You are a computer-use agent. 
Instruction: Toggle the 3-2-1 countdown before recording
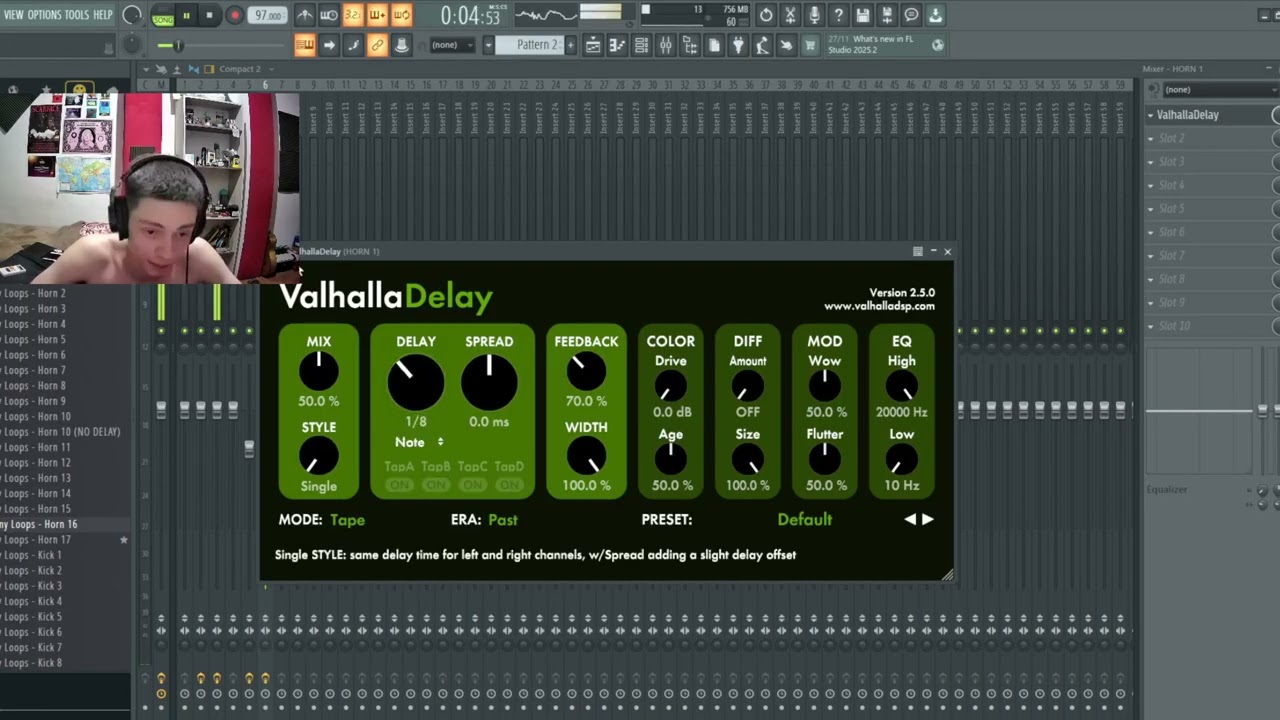pos(353,15)
